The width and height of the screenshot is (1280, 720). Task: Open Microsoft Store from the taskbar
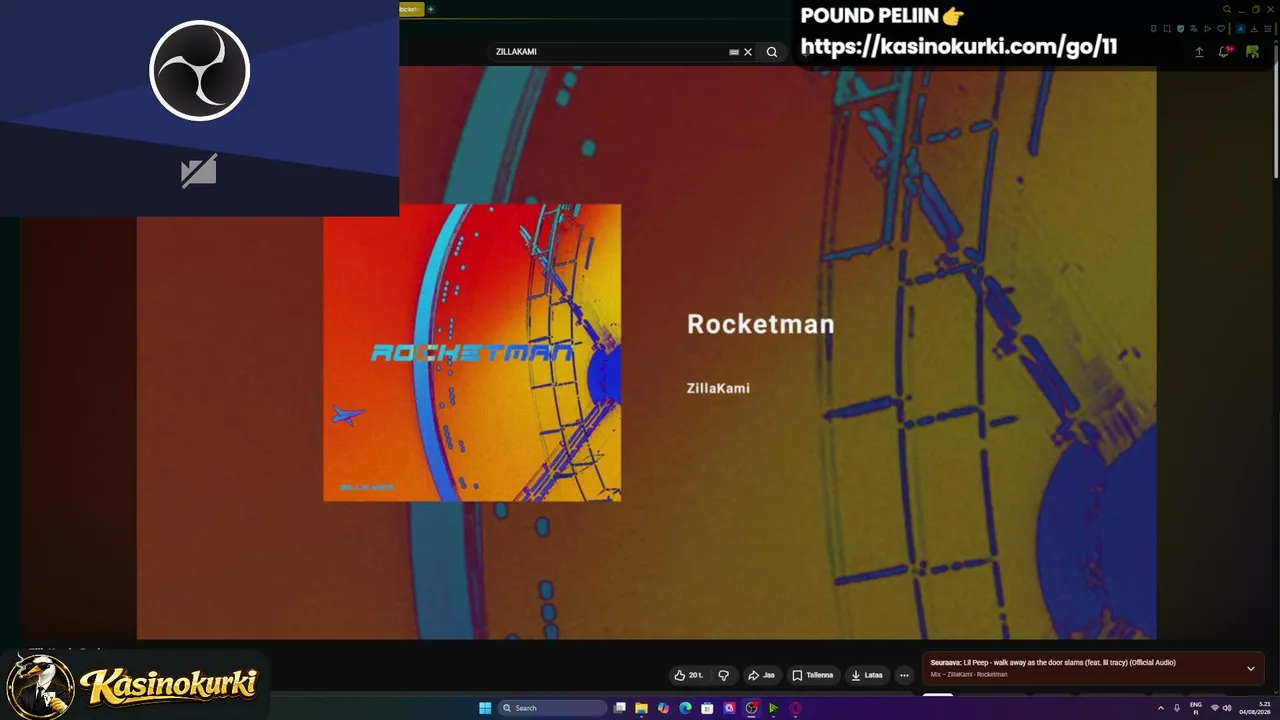click(707, 708)
